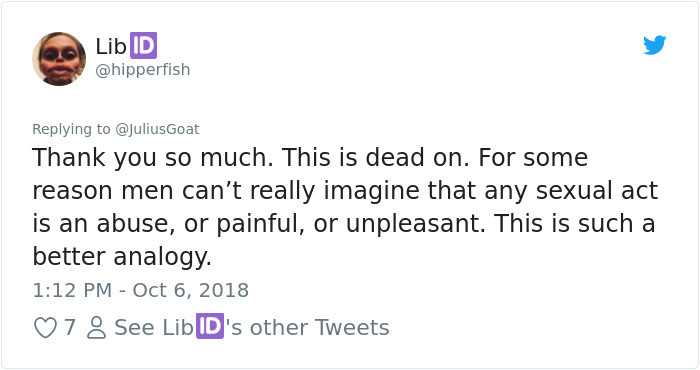Open the 1:12 PM time stamp
Screen dimensions: 700x370
pyautogui.click(x=72, y=291)
